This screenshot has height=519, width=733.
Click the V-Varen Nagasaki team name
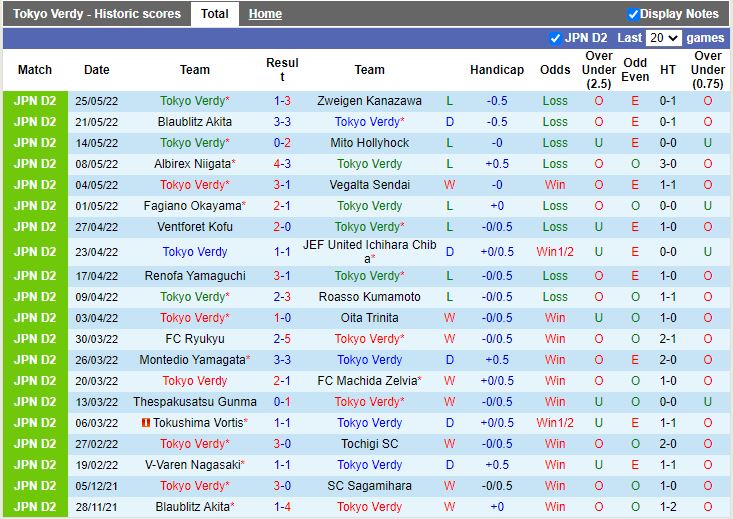(x=193, y=465)
